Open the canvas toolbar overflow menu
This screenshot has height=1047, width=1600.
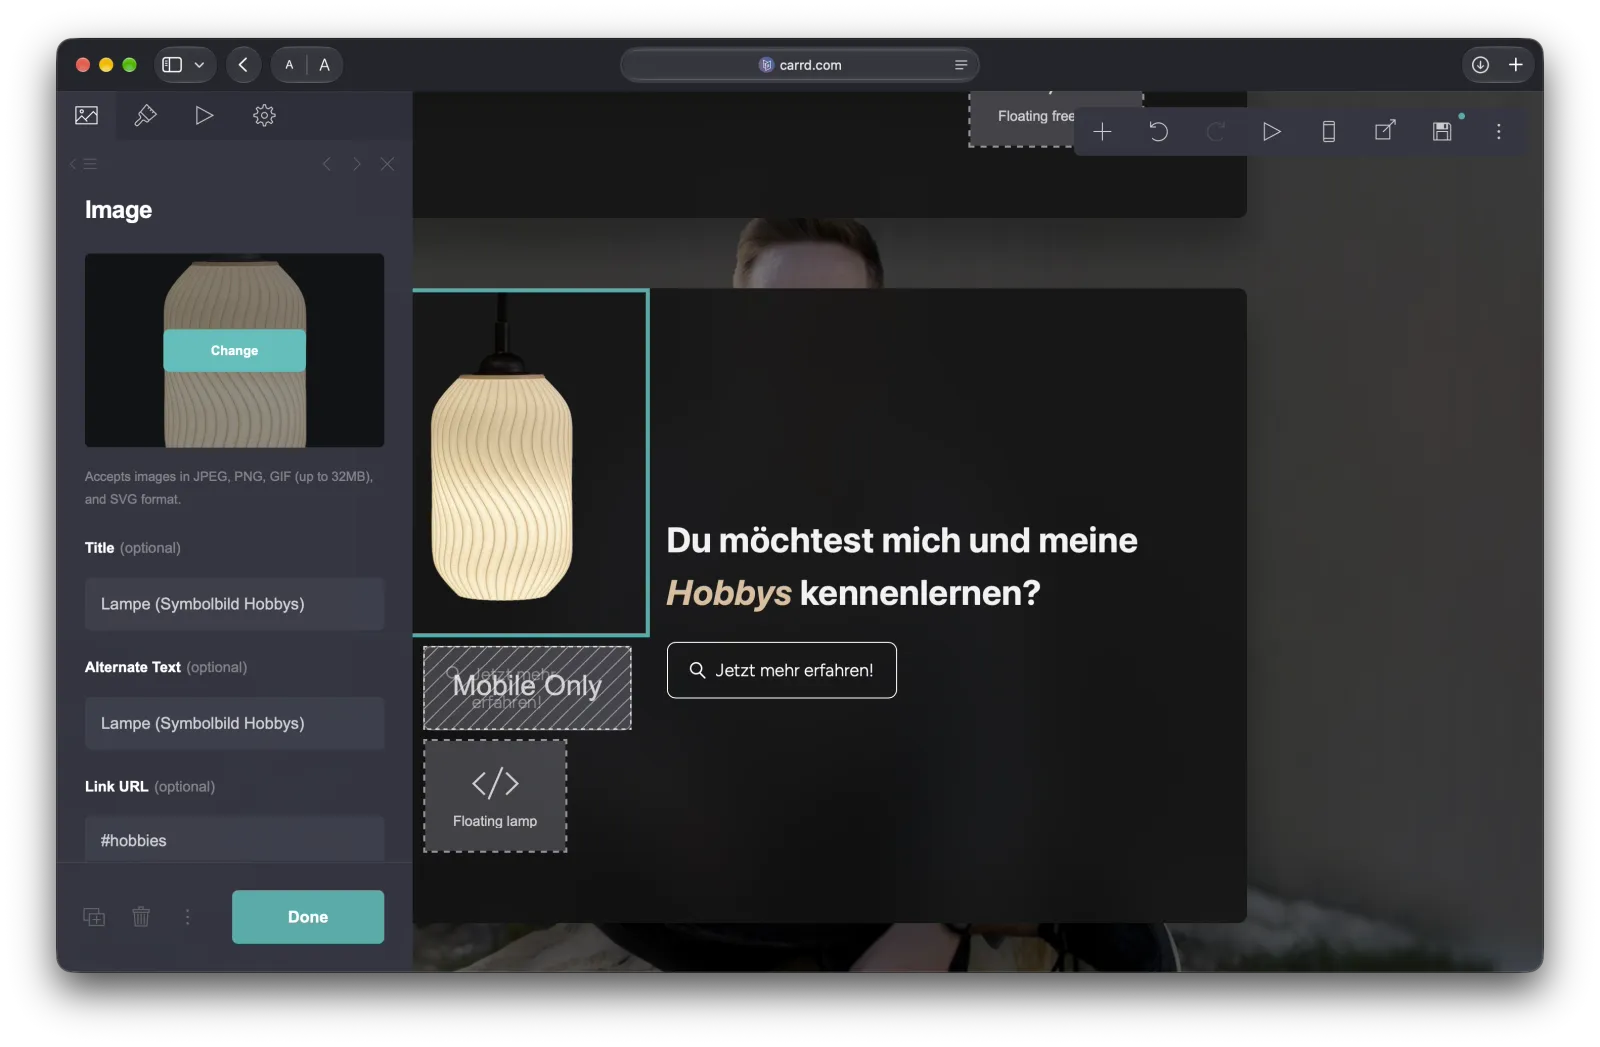(x=1498, y=132)
